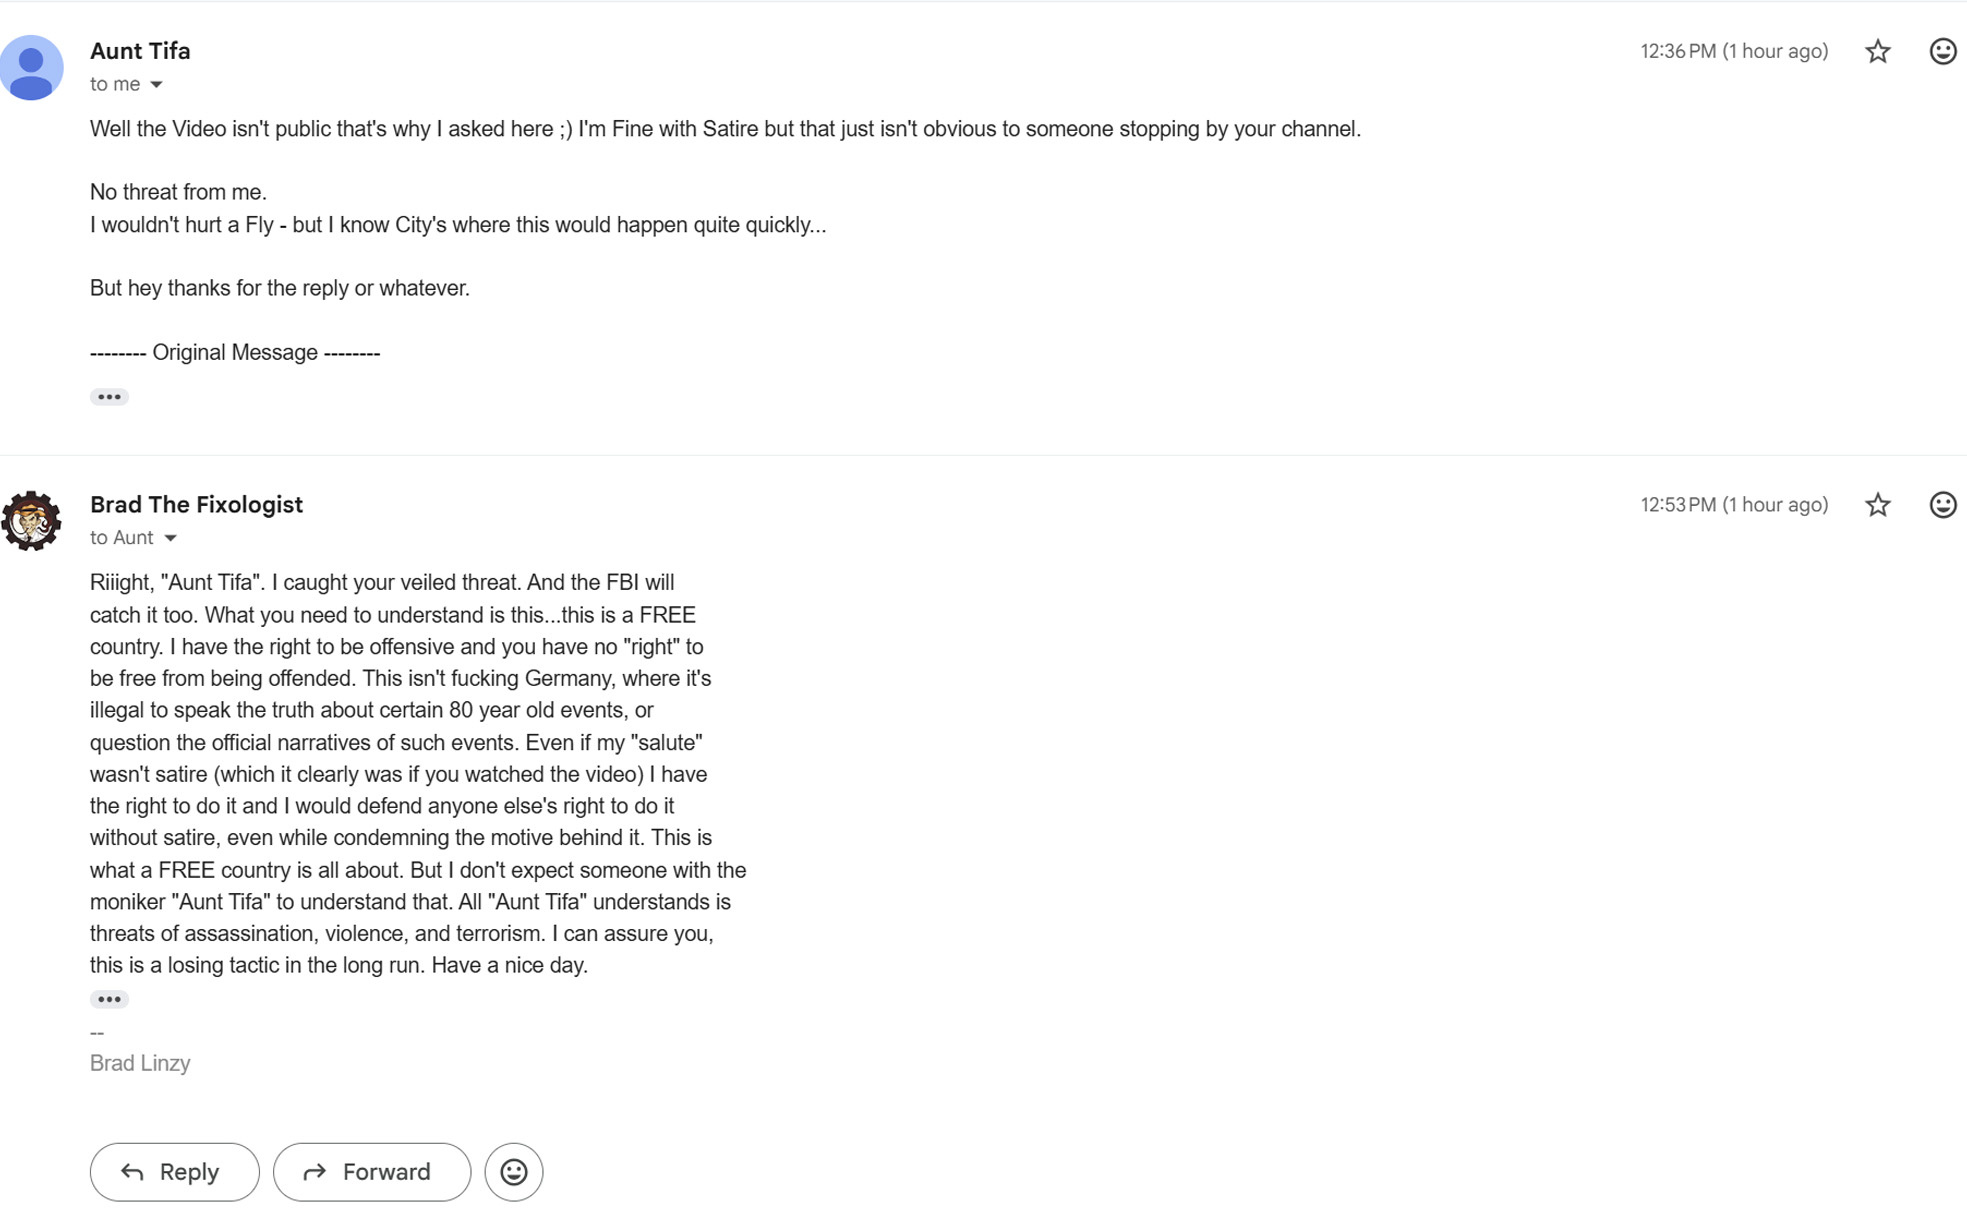1967x1214 pixels.
Task: Click the emoji button beside Forward
Action: (x=513, y=1172)
